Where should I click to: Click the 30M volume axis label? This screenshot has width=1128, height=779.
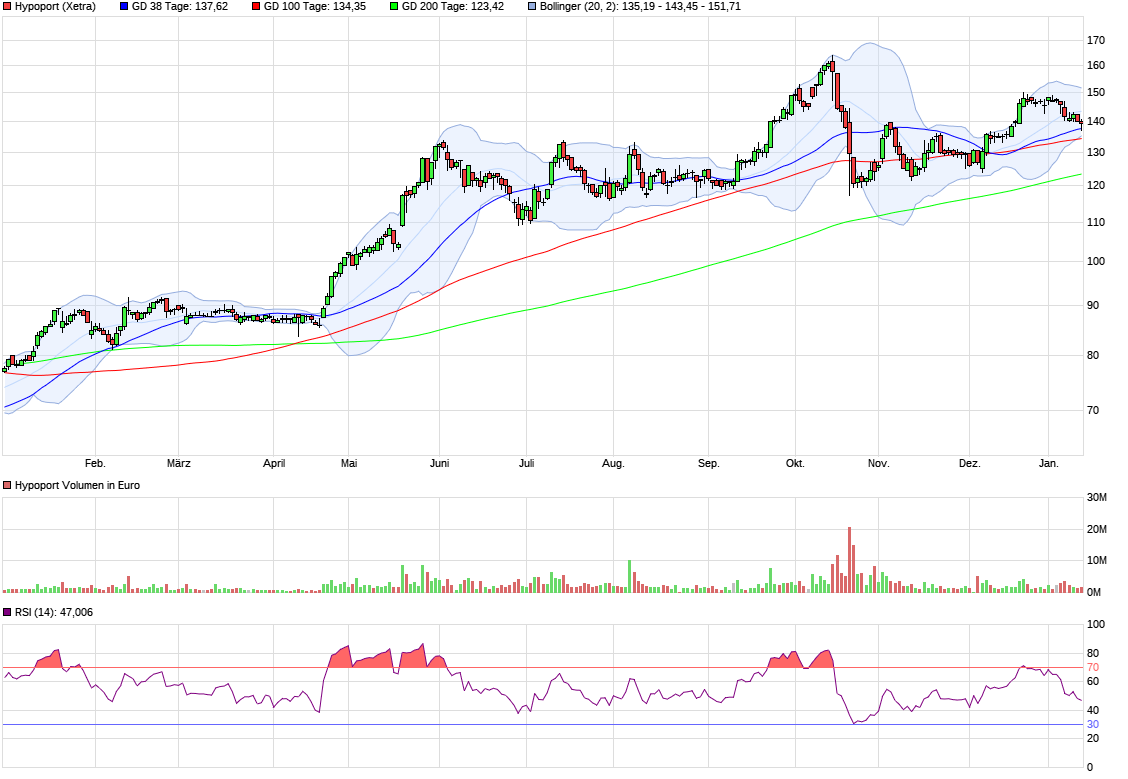pos(1097,498)
